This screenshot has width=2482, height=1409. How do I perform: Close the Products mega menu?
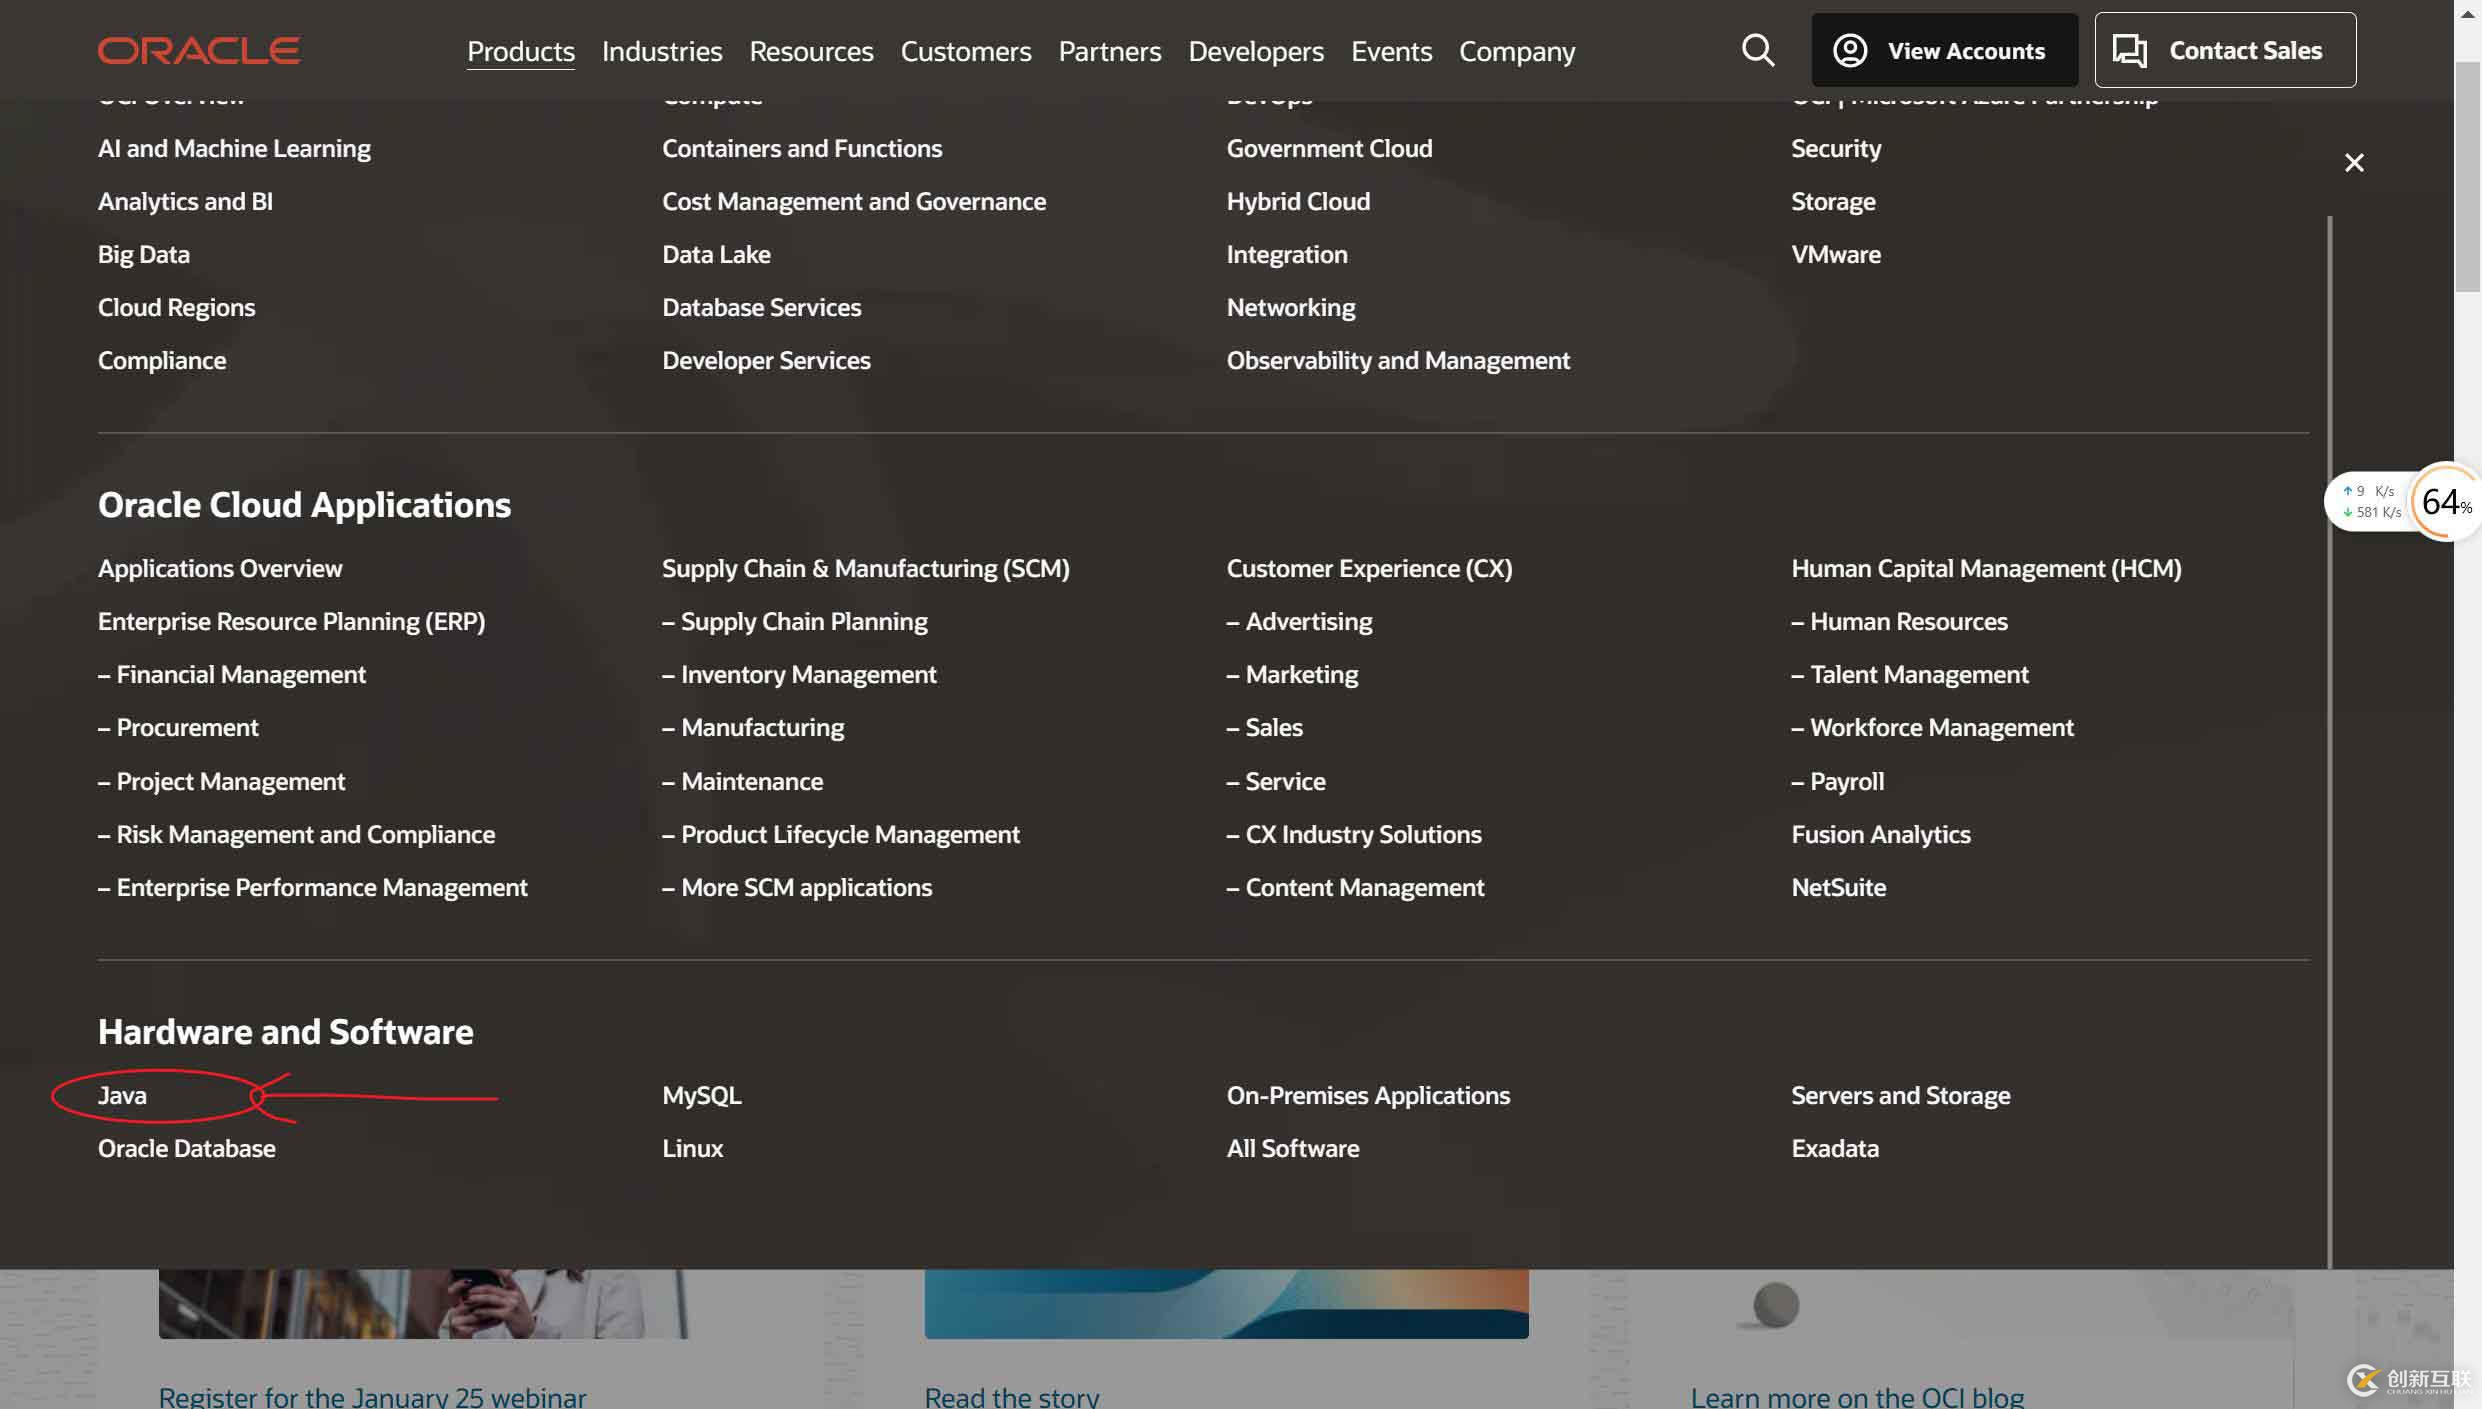click(x=2354, y=163)
